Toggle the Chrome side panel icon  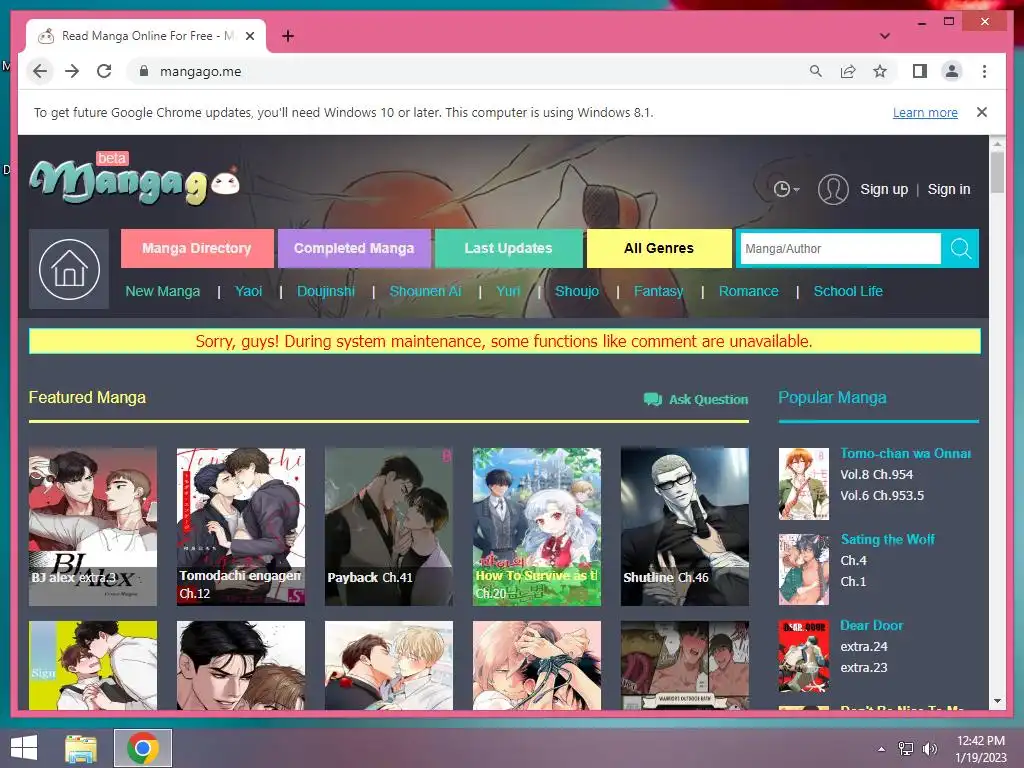[920, 71]
